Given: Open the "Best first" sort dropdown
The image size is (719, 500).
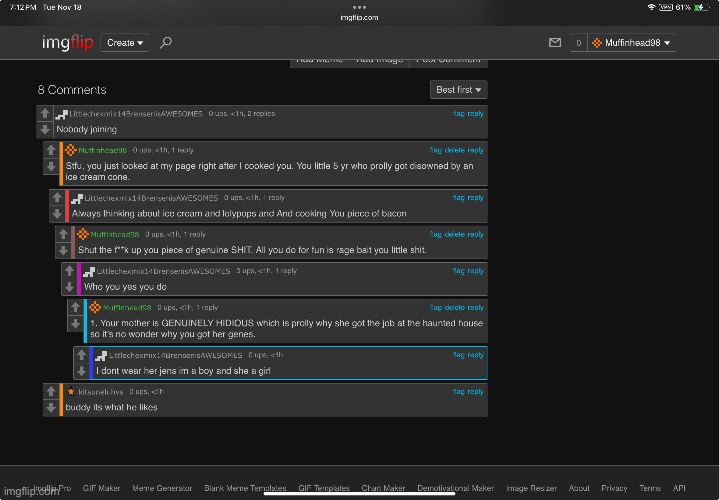Looking at the screenshot, I should click(459, 90).
